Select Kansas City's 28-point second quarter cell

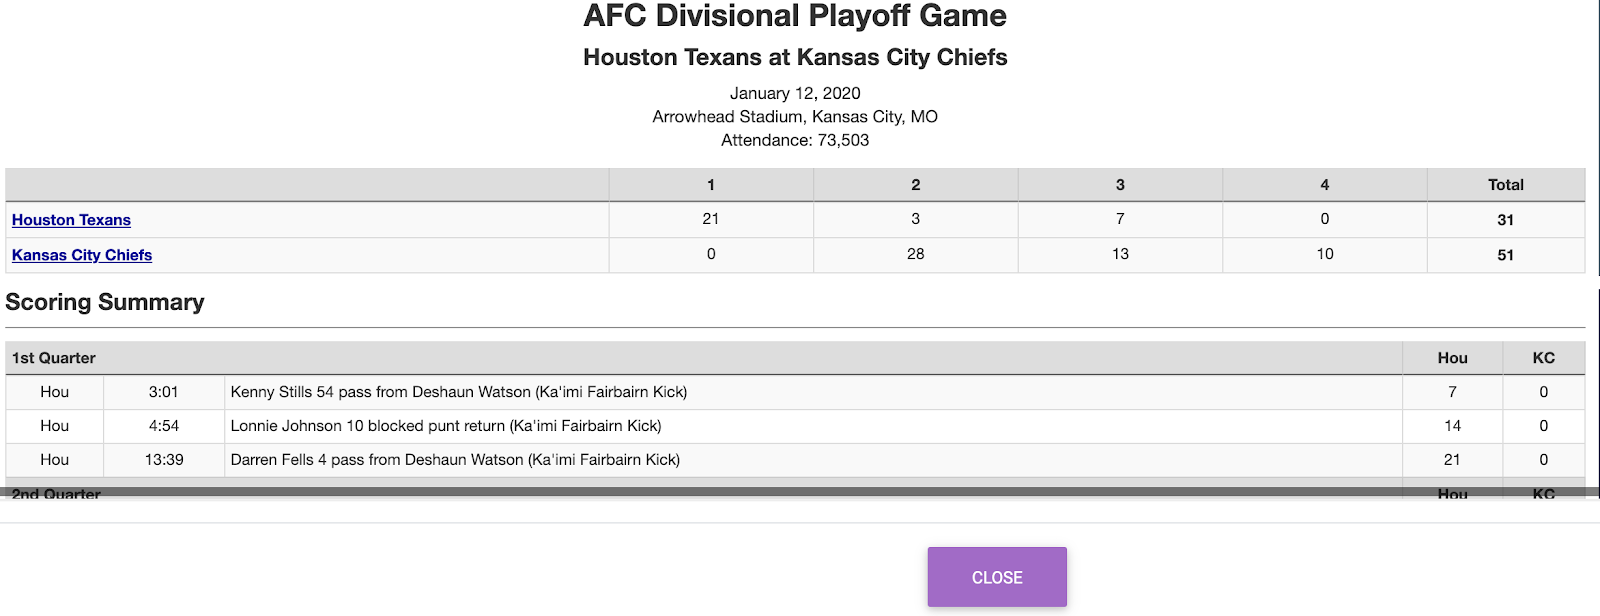915,254
